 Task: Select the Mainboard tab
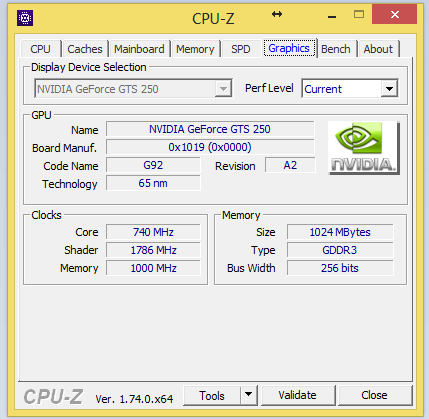tap(139, 49)
